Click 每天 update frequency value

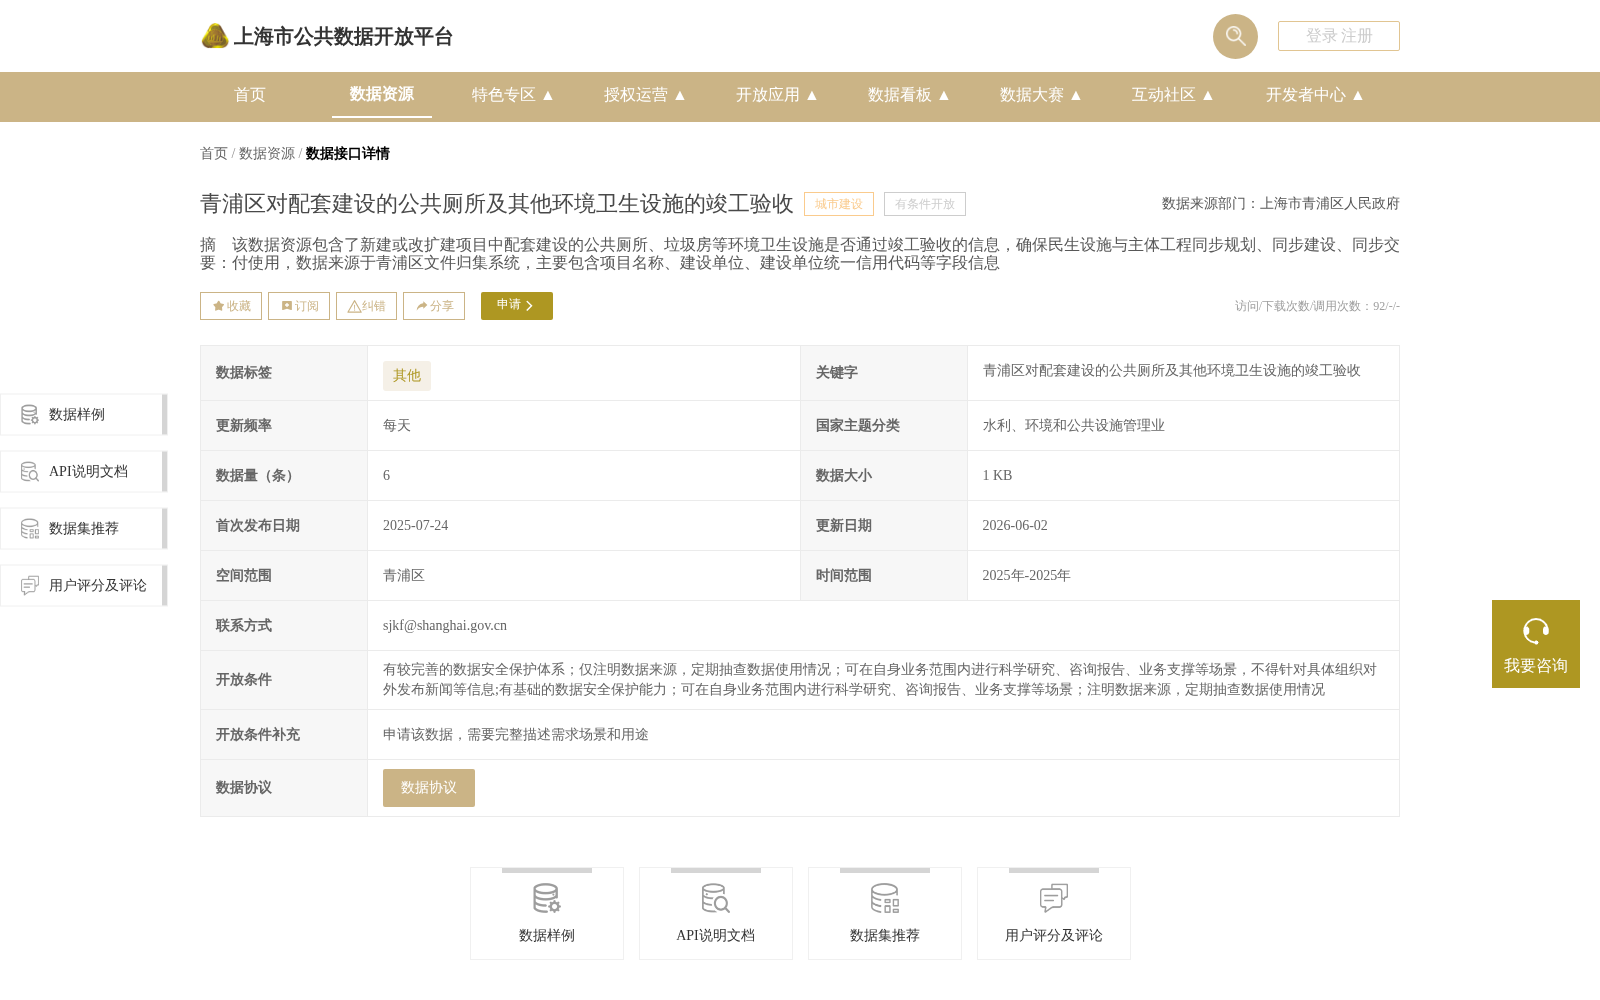397,426
